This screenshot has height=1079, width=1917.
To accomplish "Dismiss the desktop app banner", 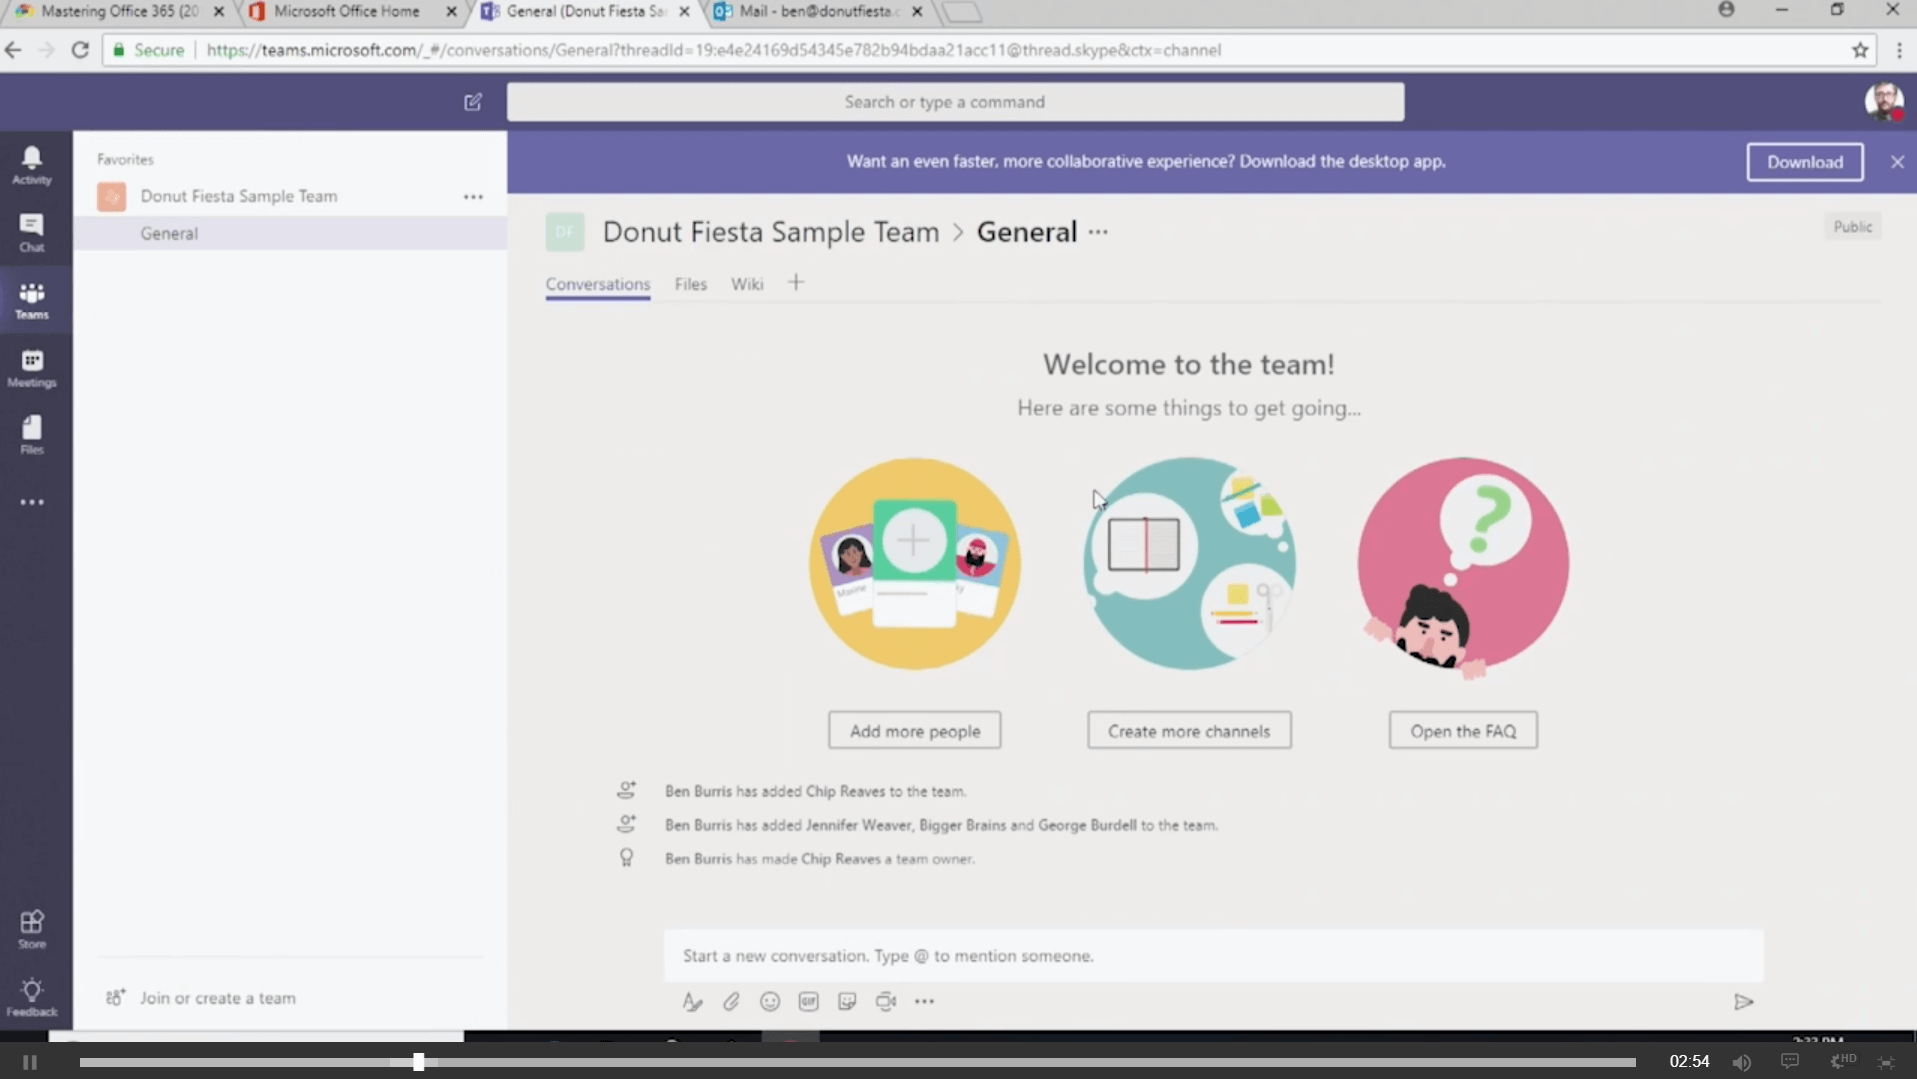I will (x=1897, y=162).
